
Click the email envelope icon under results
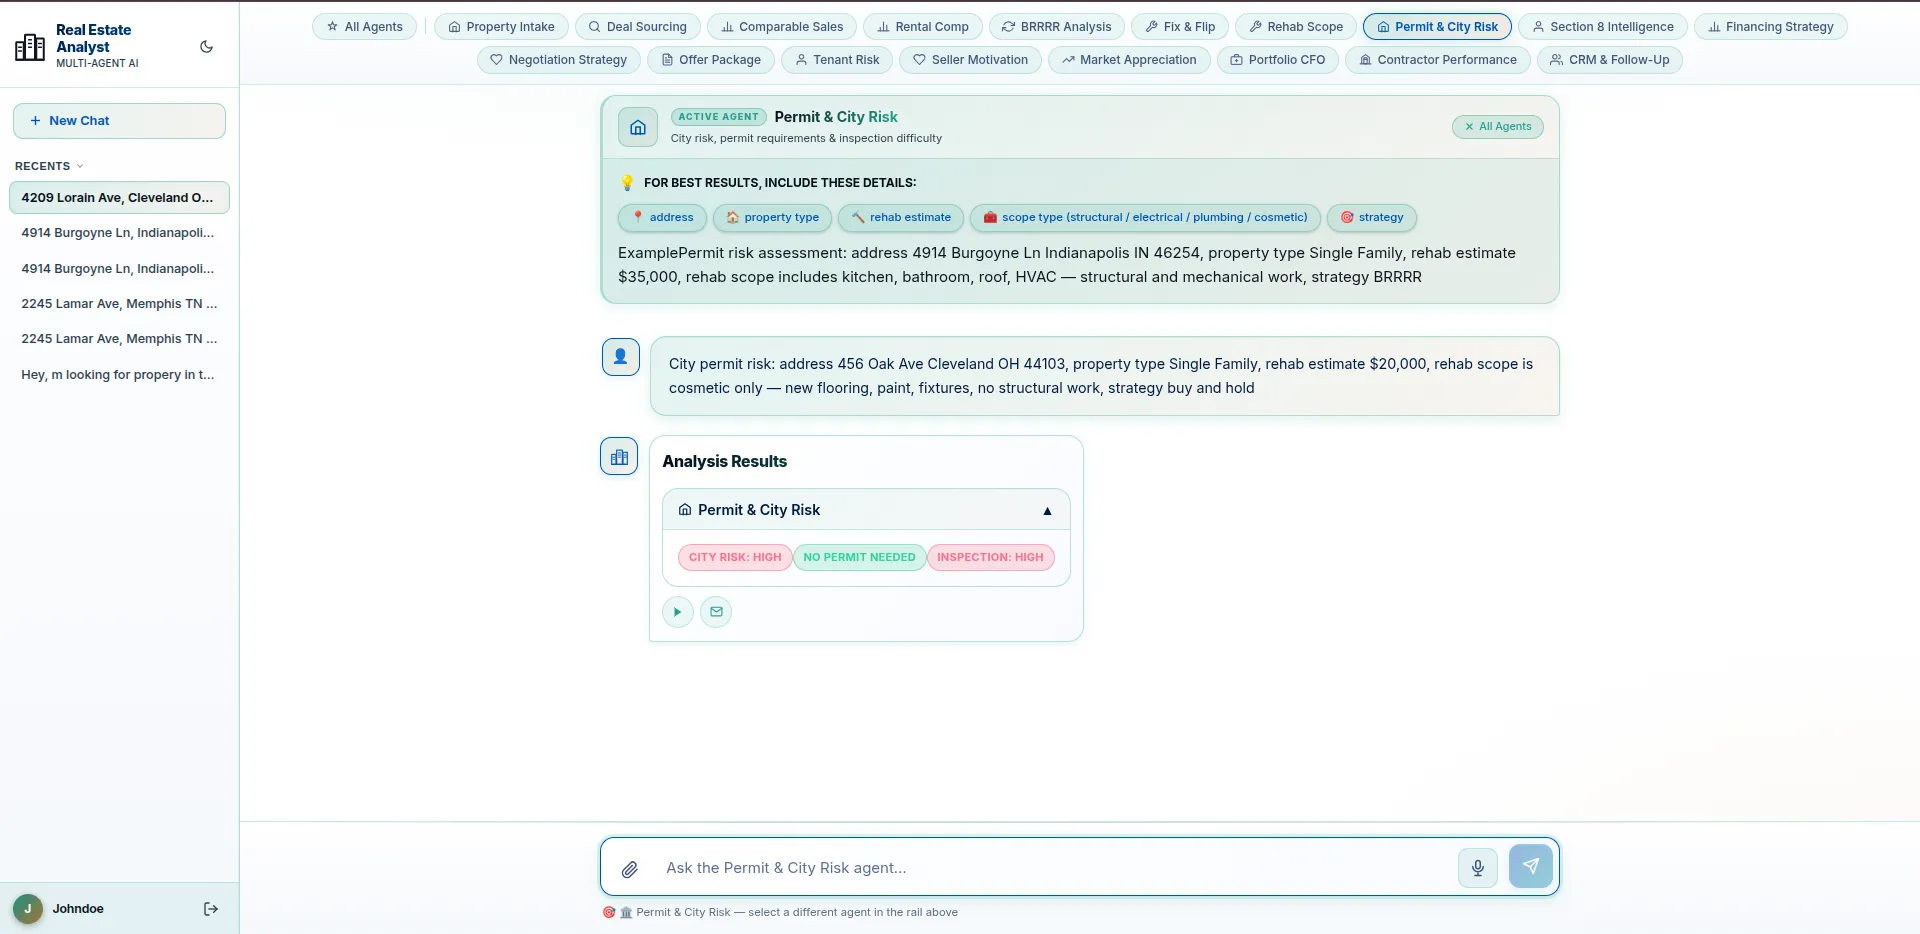coord(716,612)
